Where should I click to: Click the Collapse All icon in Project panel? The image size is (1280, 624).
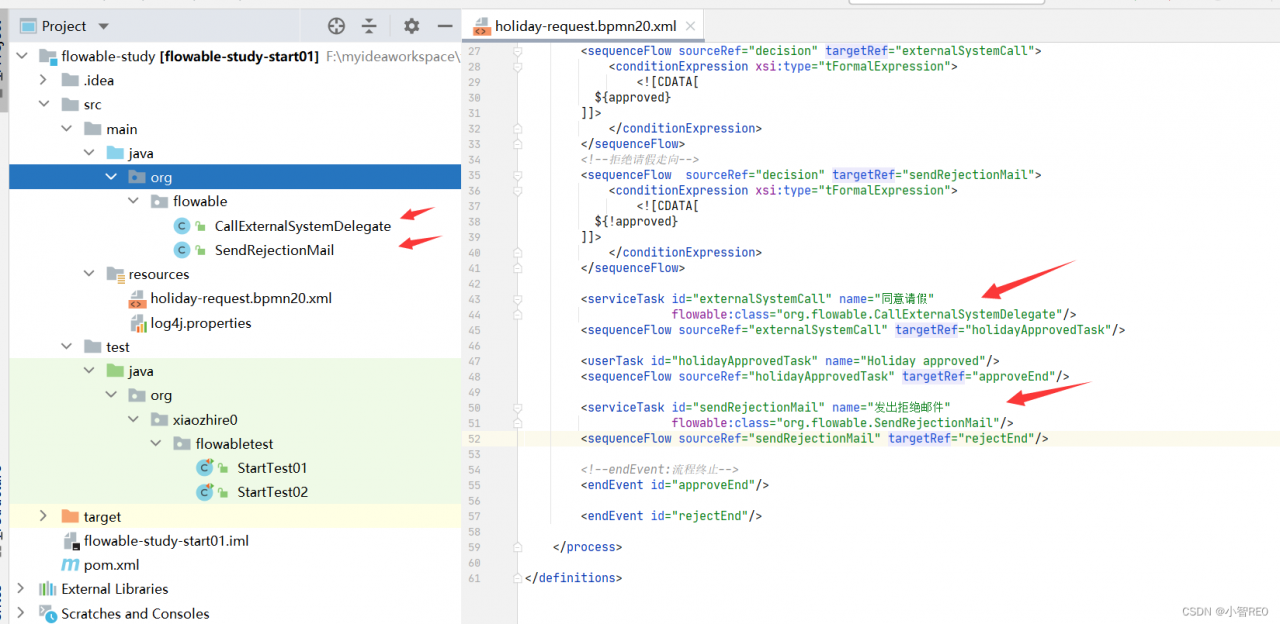[x=369, y=26]
